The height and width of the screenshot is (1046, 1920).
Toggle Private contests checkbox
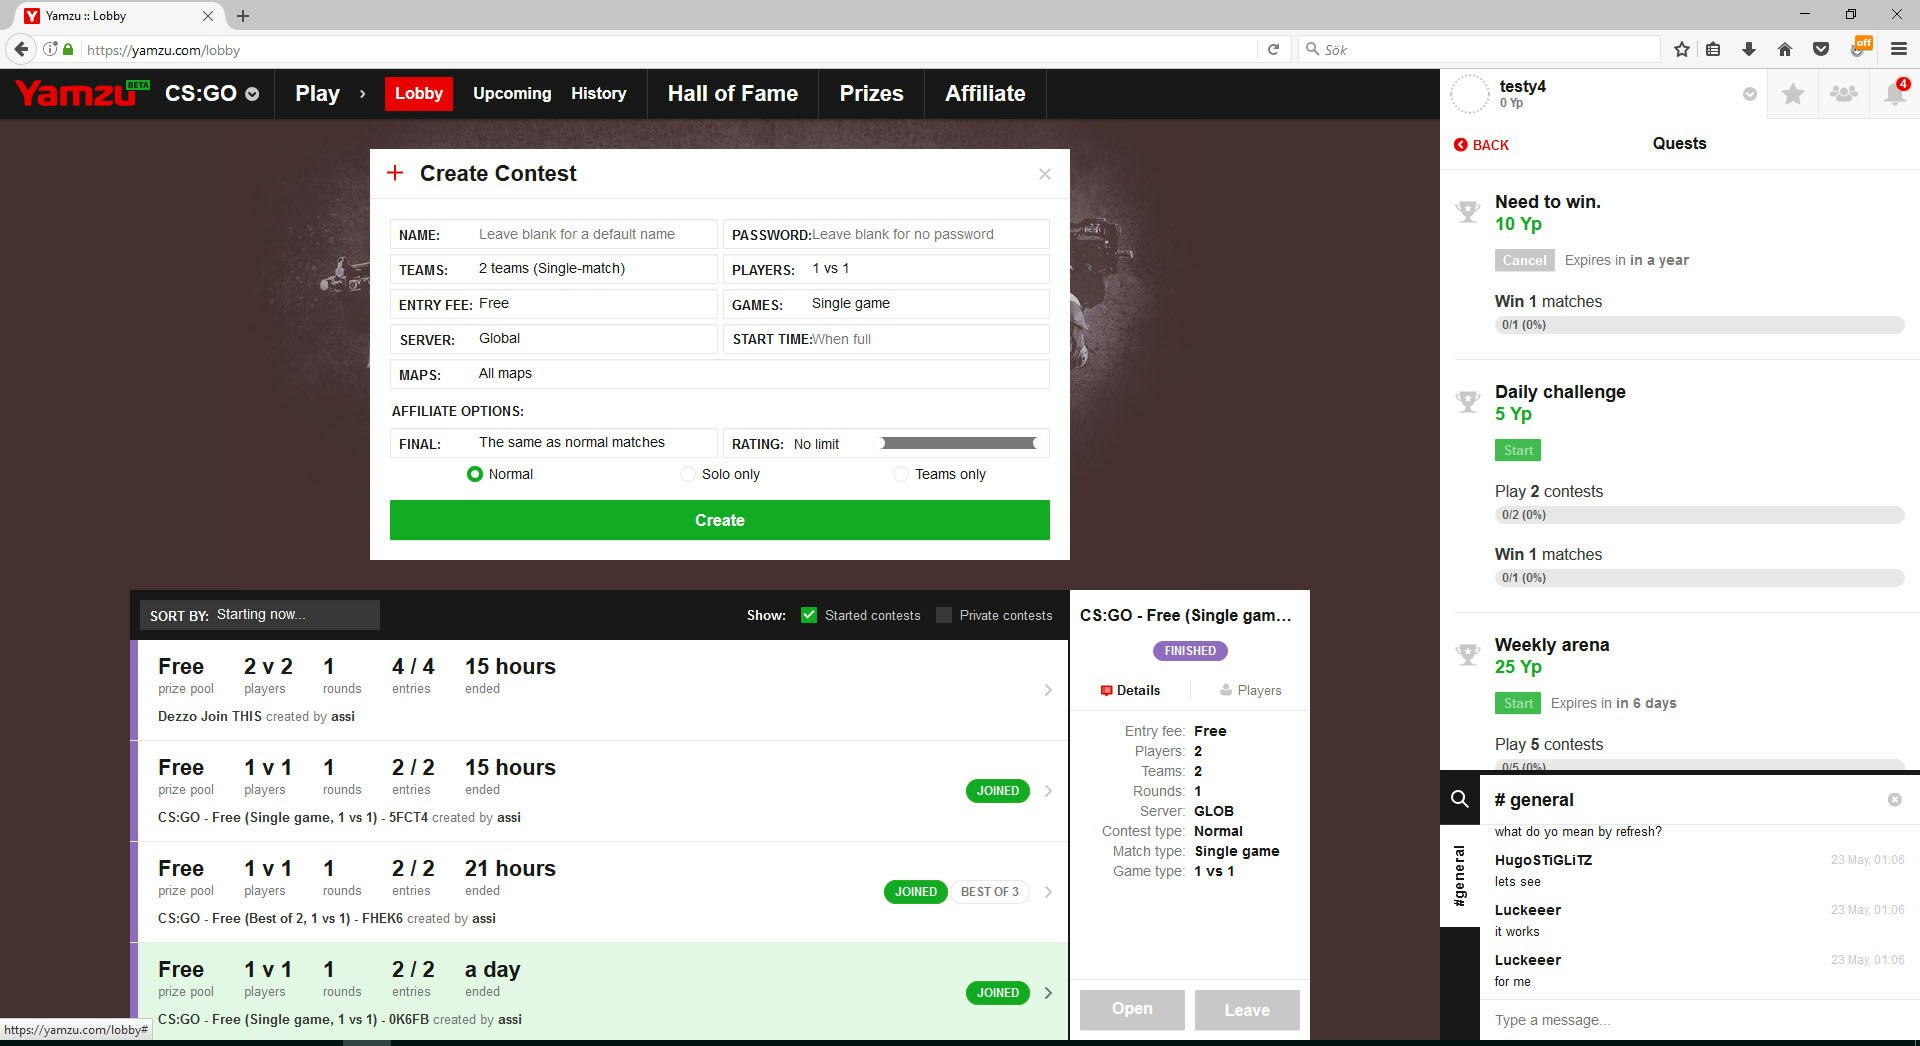pyautogui.click(x=944, y=615)
